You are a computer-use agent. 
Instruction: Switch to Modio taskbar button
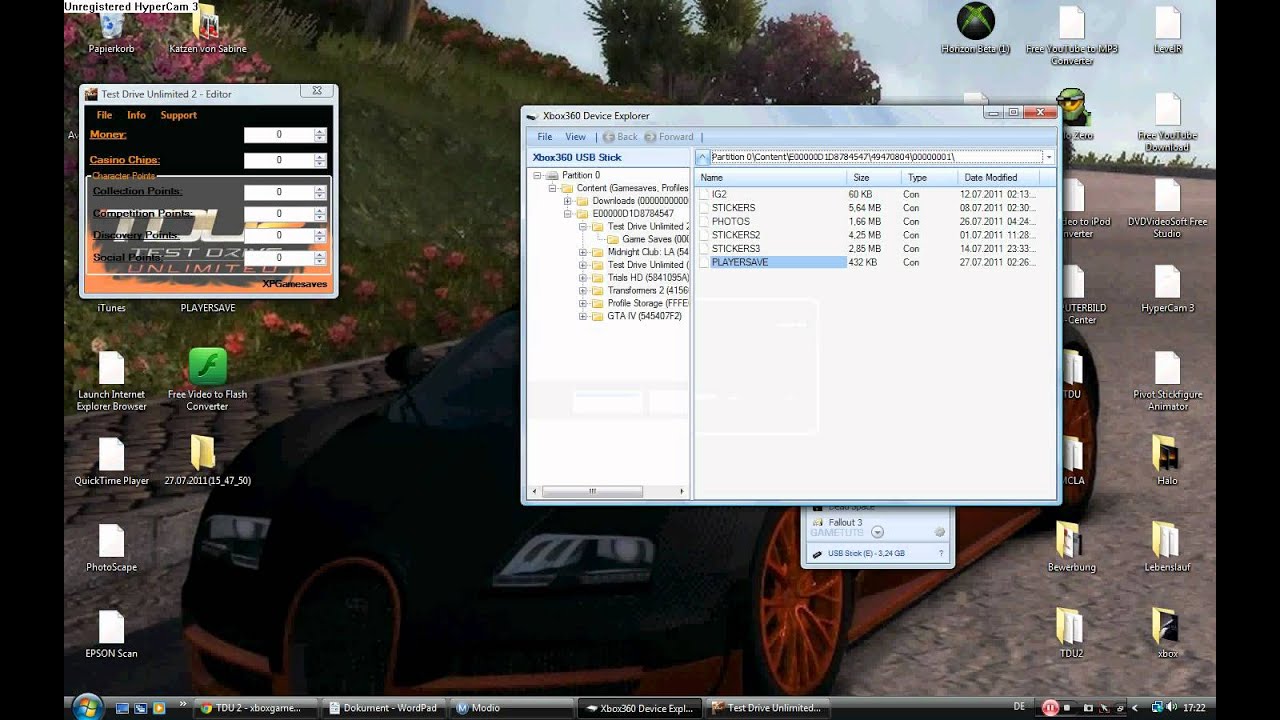click(512, 708)
